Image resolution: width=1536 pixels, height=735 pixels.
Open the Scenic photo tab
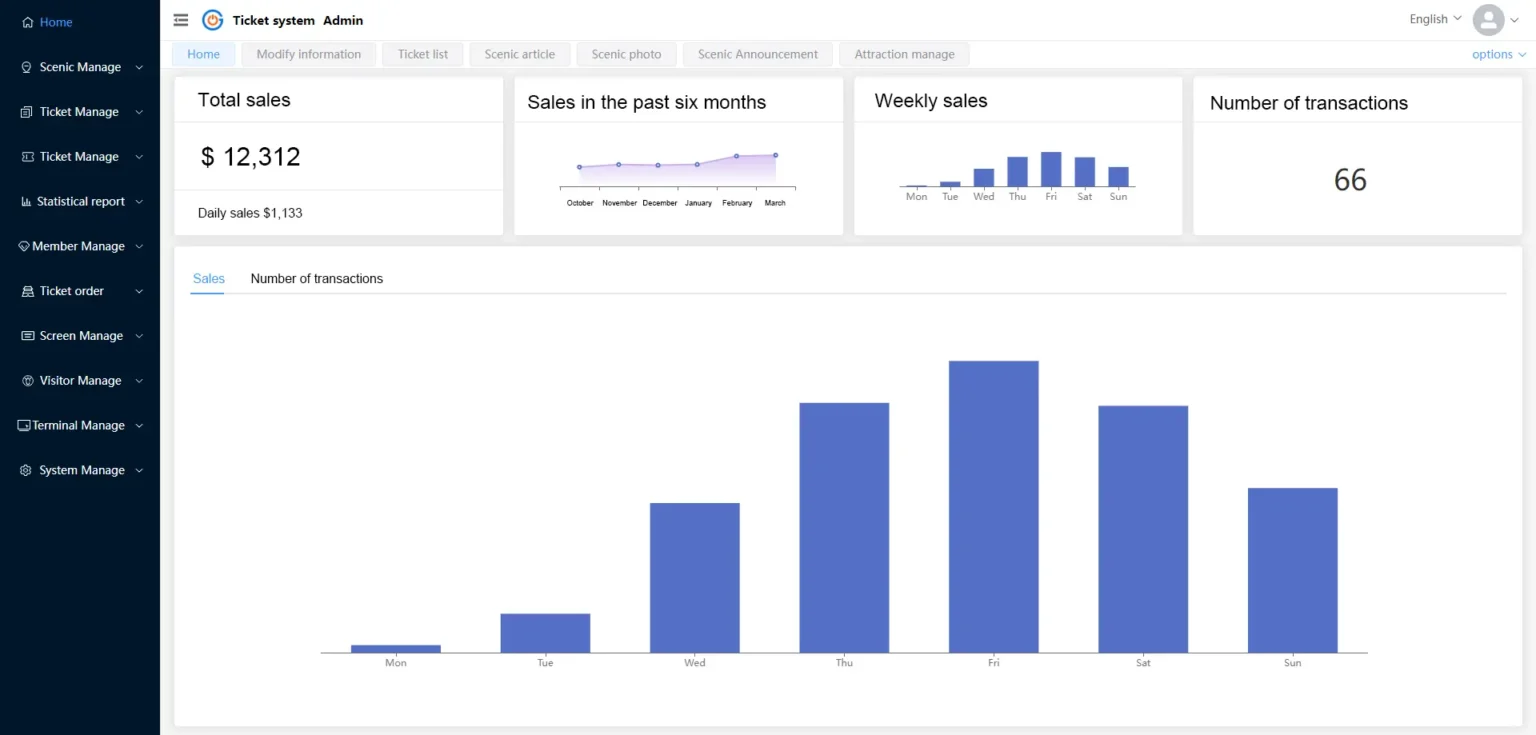pyautogui.click(x=626, y=54)
